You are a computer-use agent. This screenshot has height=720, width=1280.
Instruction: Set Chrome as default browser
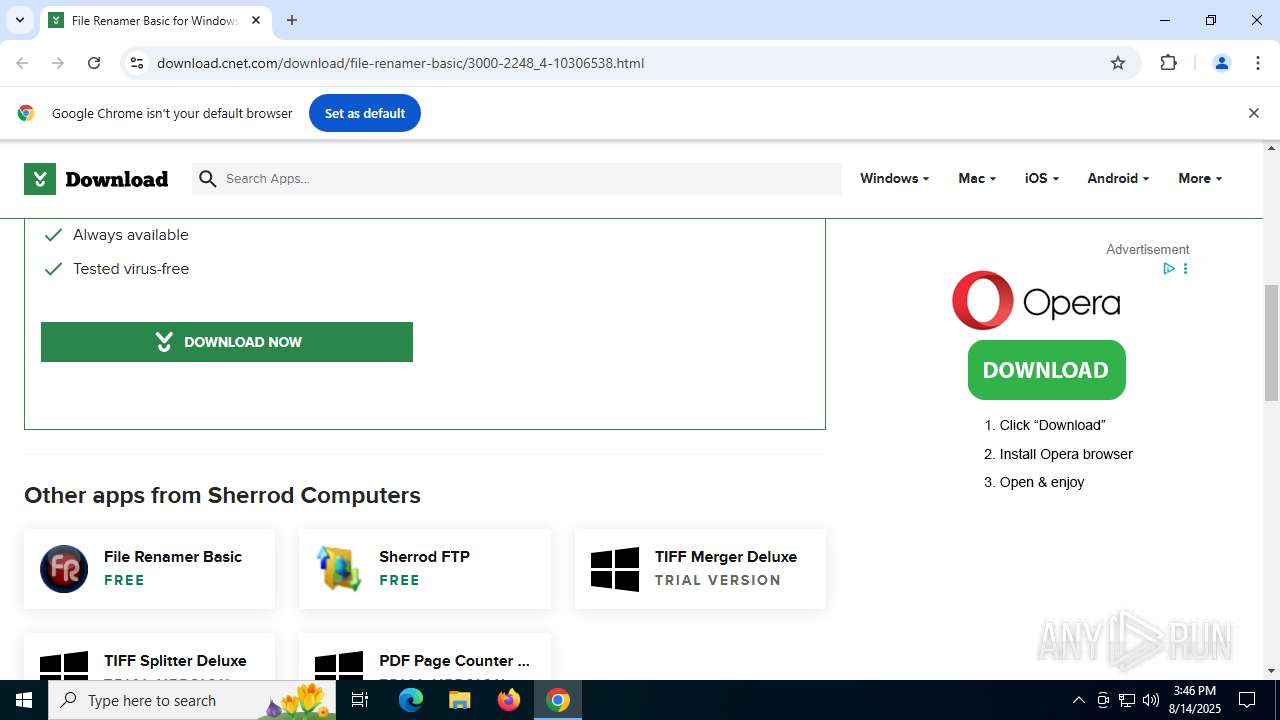click(x=364, y=113)
